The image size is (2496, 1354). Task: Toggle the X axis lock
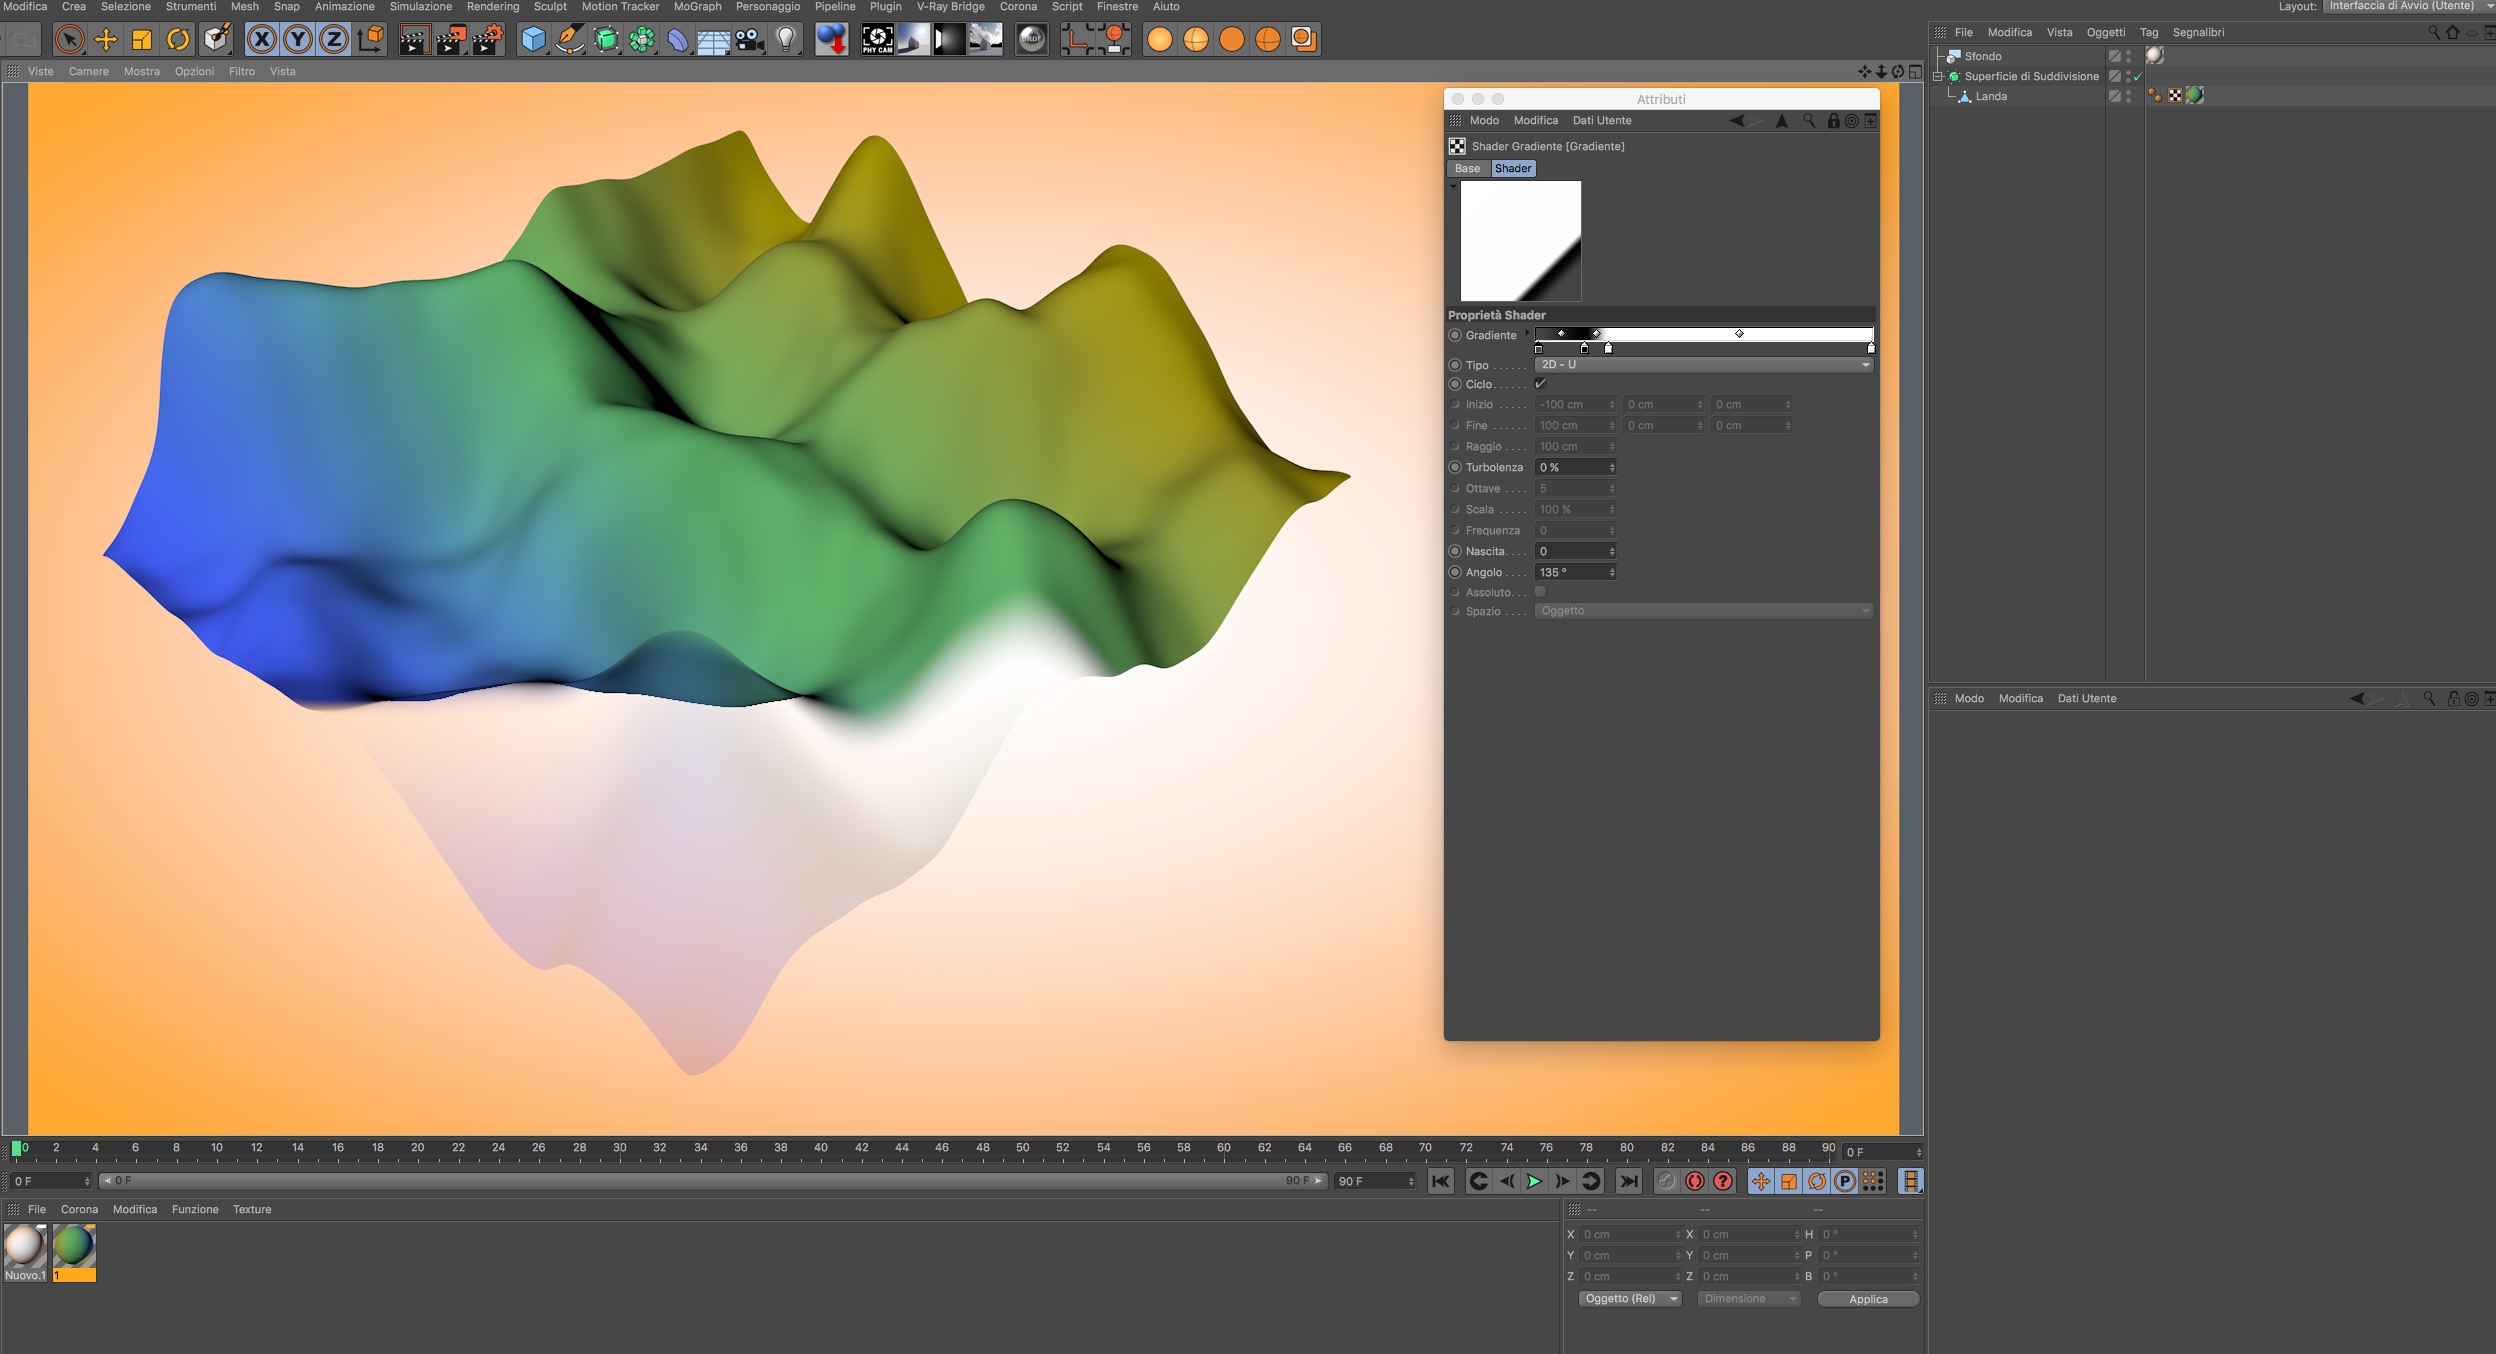pyautogui.click(x=261, y=40)
